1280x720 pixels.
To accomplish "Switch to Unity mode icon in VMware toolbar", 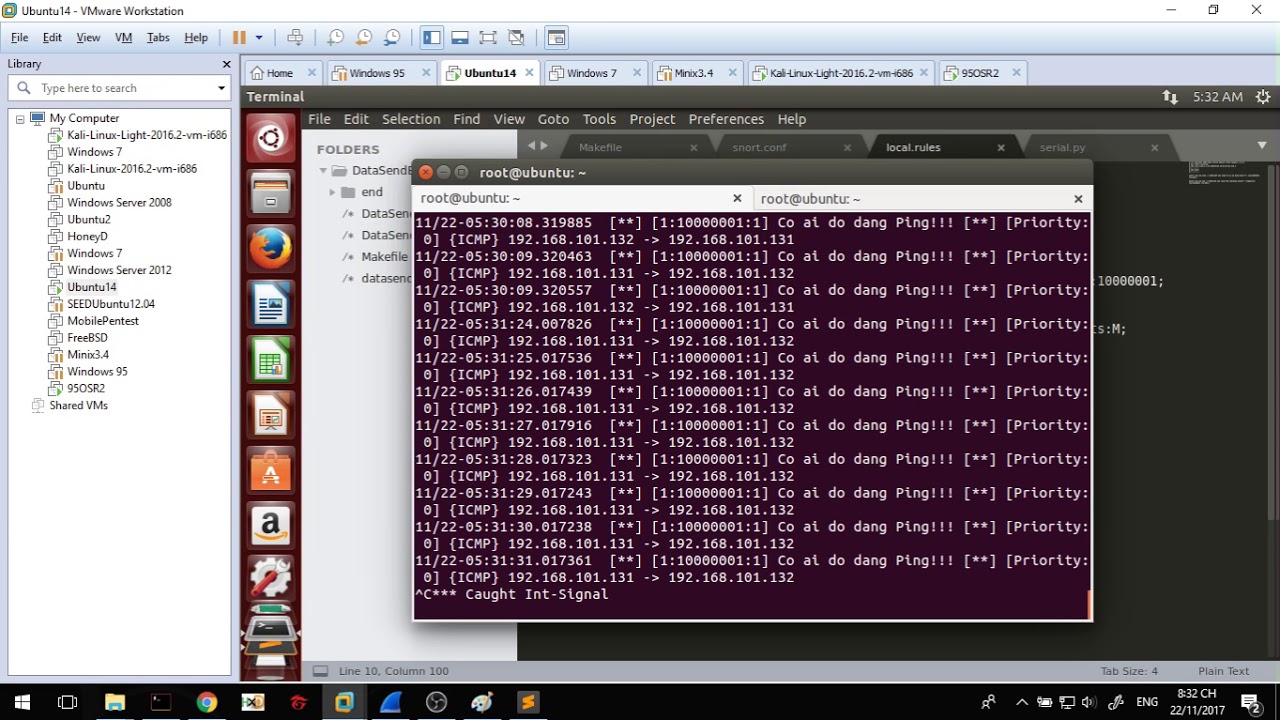I will [x=516, y=37].
